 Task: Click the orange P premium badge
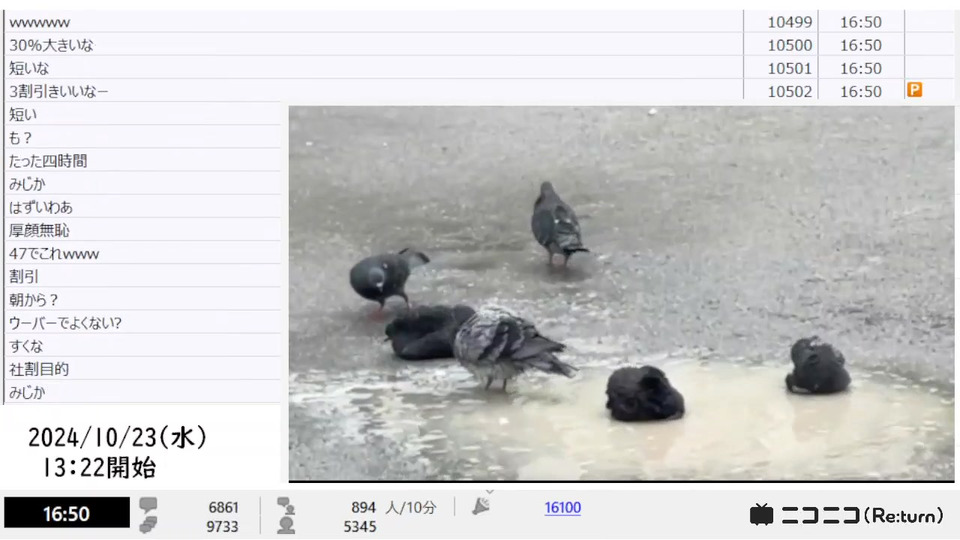[915, 90]
